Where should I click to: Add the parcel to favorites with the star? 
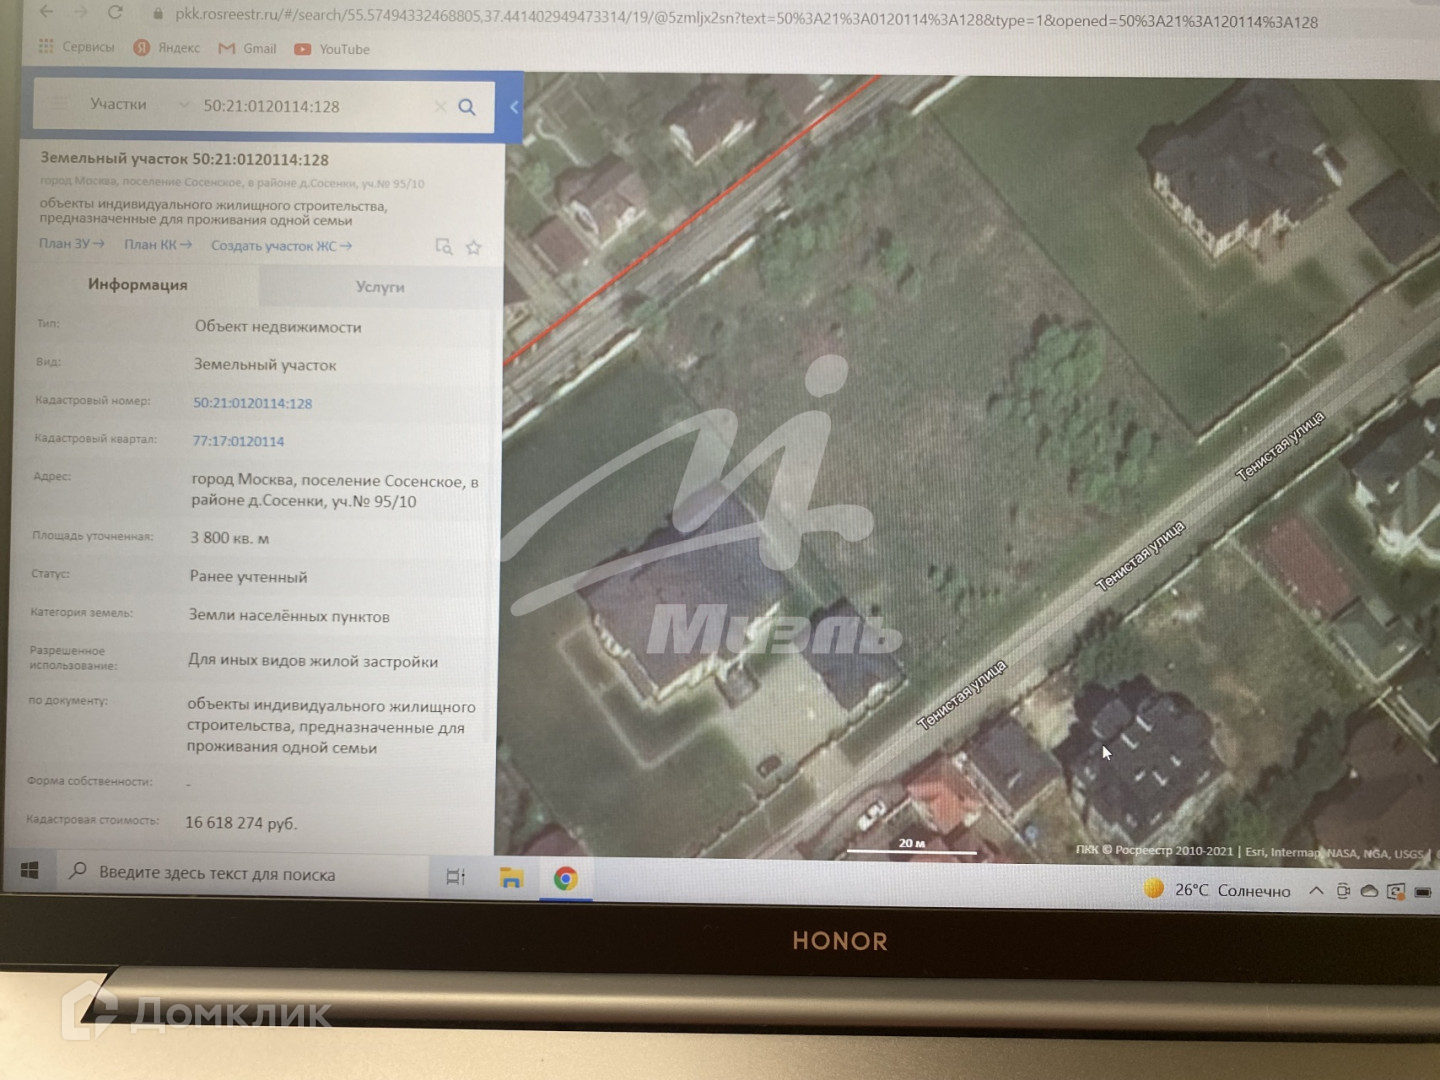pyautogui.click(x=474, y=247)
